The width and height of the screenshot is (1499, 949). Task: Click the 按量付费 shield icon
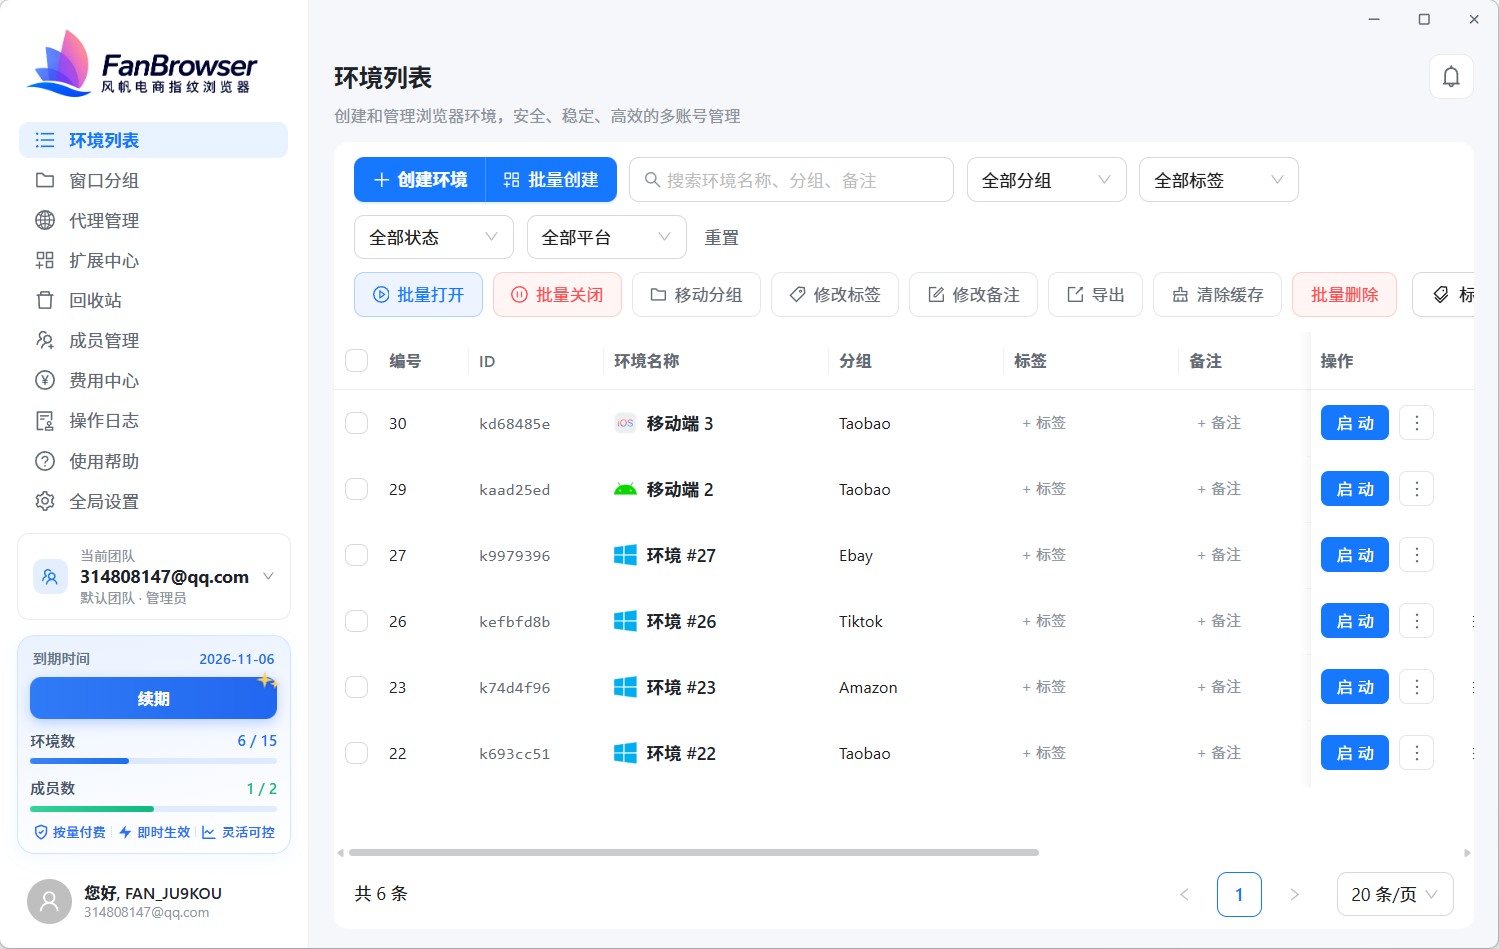click(x=41, y=832)
